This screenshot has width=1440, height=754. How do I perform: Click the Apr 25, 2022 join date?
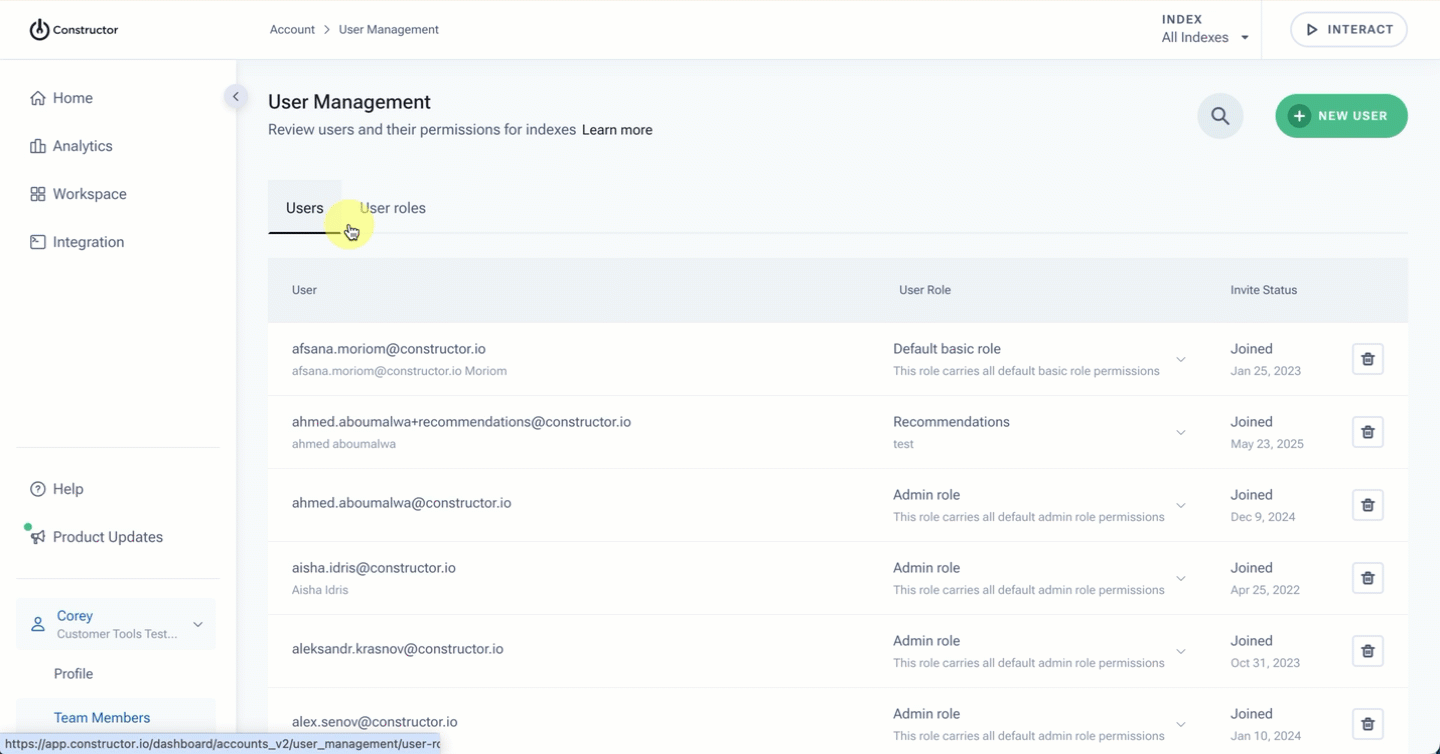[x=1265, y=590]
